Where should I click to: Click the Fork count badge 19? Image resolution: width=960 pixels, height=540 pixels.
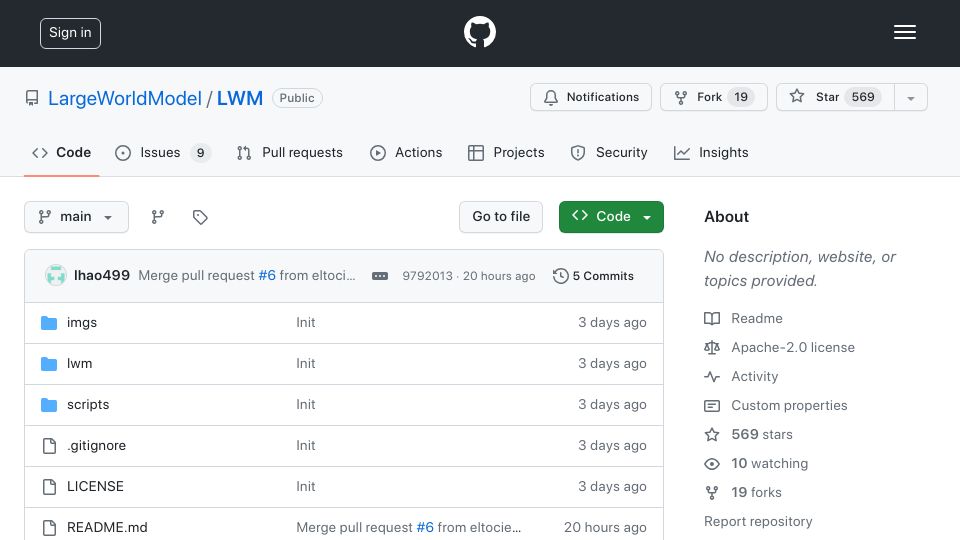click(x=741, y=97)
